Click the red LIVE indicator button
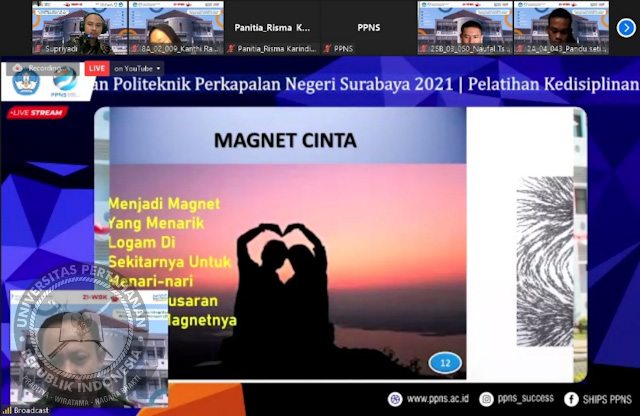 tap(97, 68)
